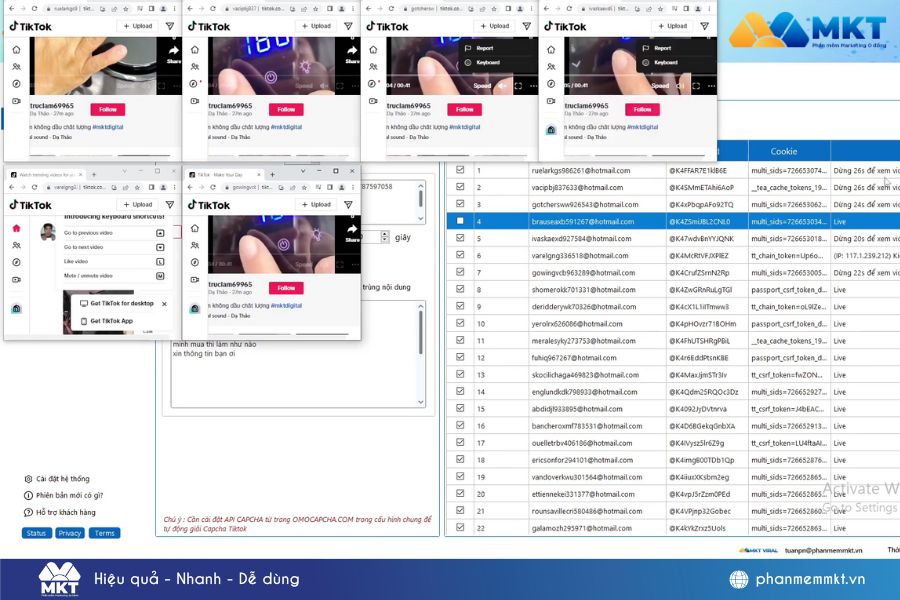Close Get TikTok for desktop popup
The height and width of the screenshot is (600, 900).
click(x=165, y=303)
